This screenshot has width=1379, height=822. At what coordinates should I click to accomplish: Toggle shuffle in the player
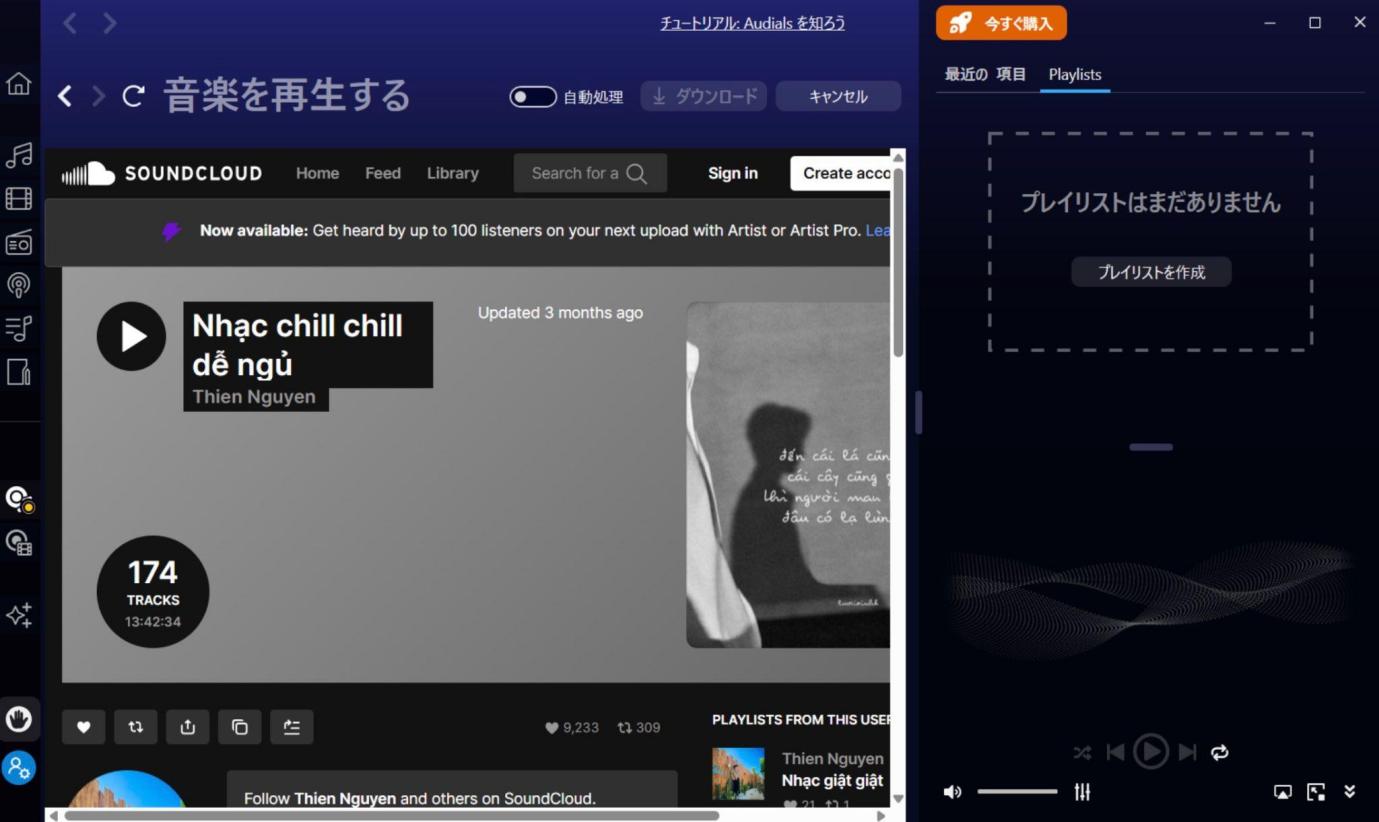click(x=1082, y=752)
